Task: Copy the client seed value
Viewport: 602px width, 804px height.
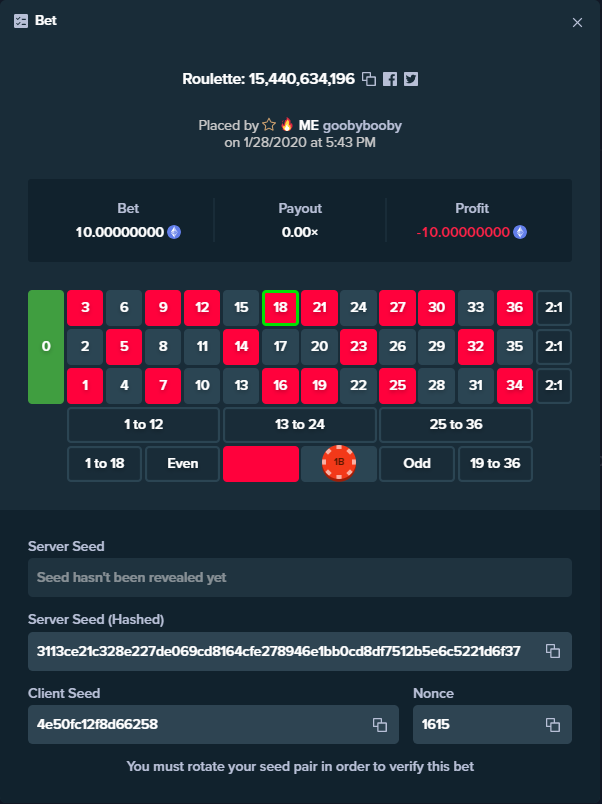Action: pyautogui.click(x=379, y=725)
